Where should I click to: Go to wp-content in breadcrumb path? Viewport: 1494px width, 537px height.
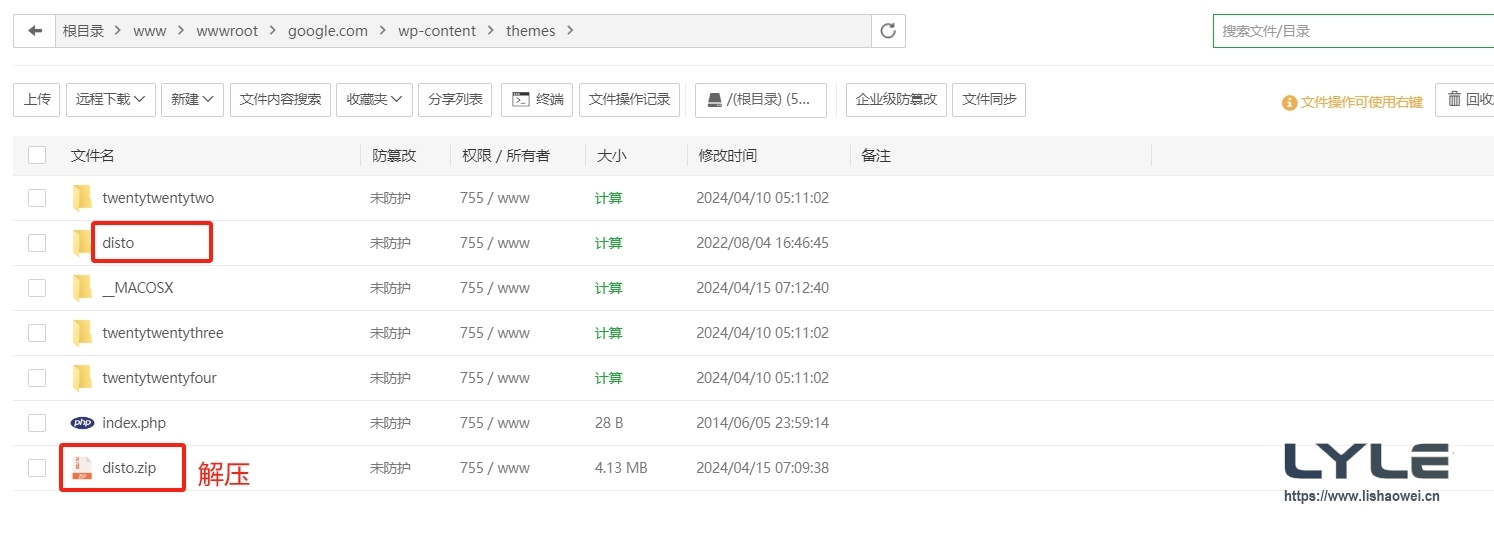click(437, 31)
